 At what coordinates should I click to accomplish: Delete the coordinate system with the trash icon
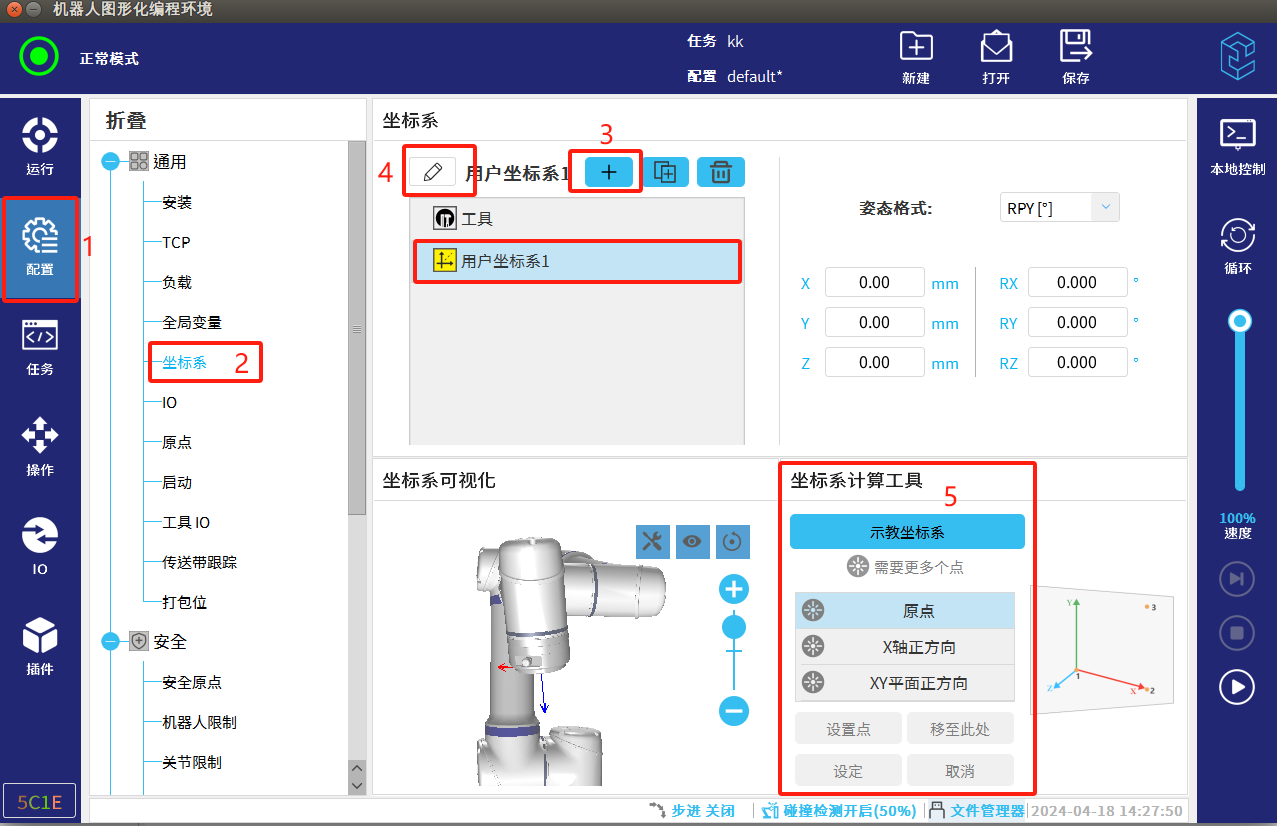pos(720,172)
